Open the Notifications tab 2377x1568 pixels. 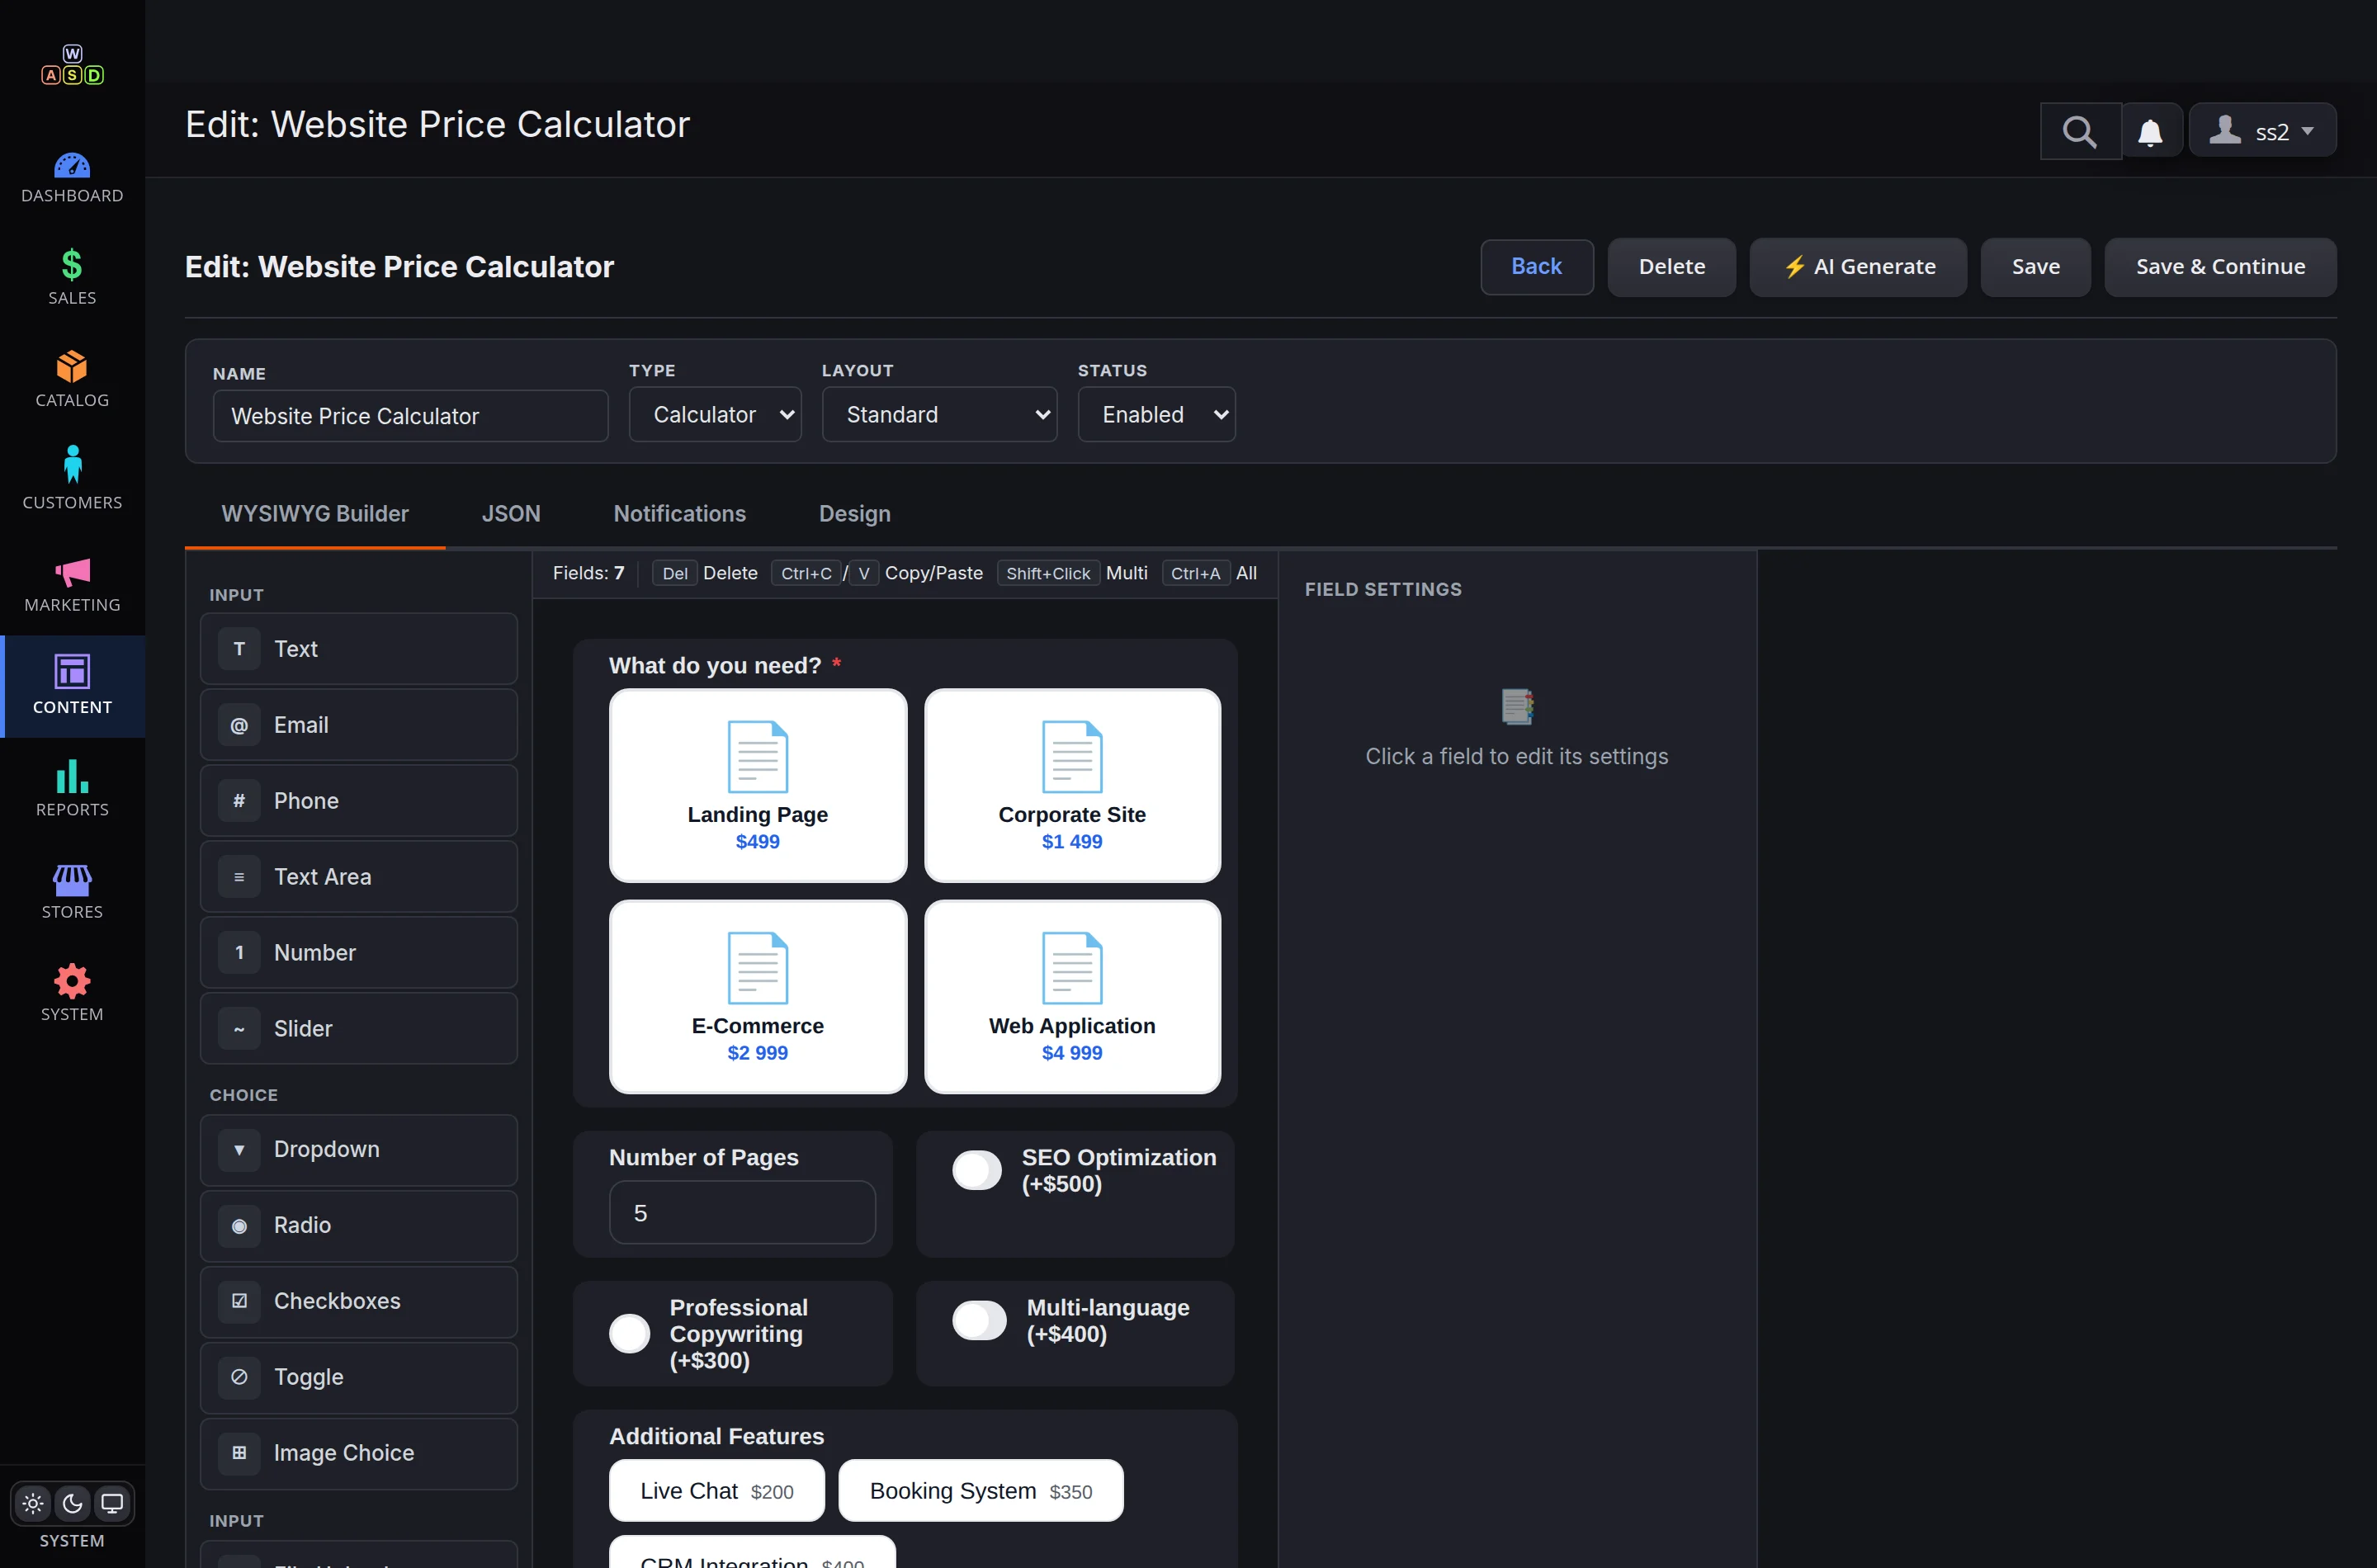[x=680, y=514]
